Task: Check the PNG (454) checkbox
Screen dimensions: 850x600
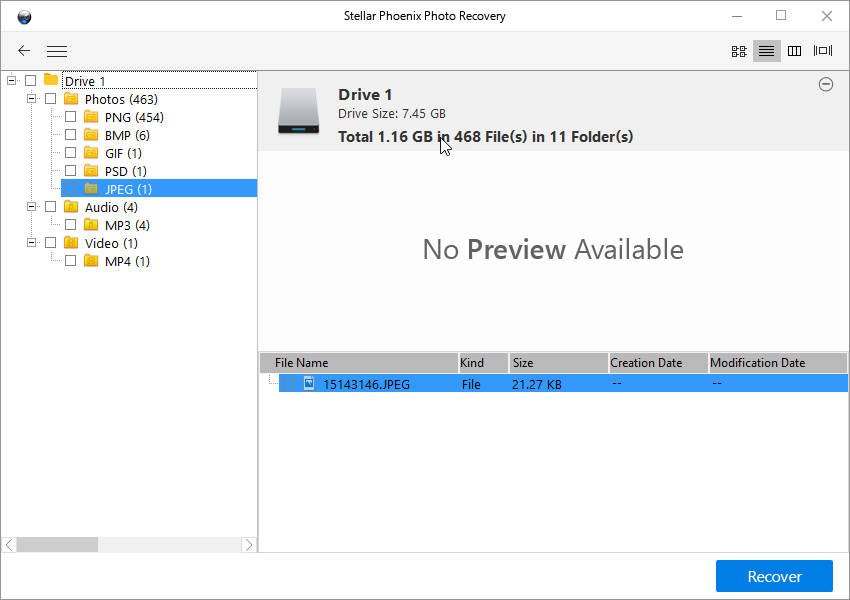Action: pyautogui.click(x=70, y=117)
